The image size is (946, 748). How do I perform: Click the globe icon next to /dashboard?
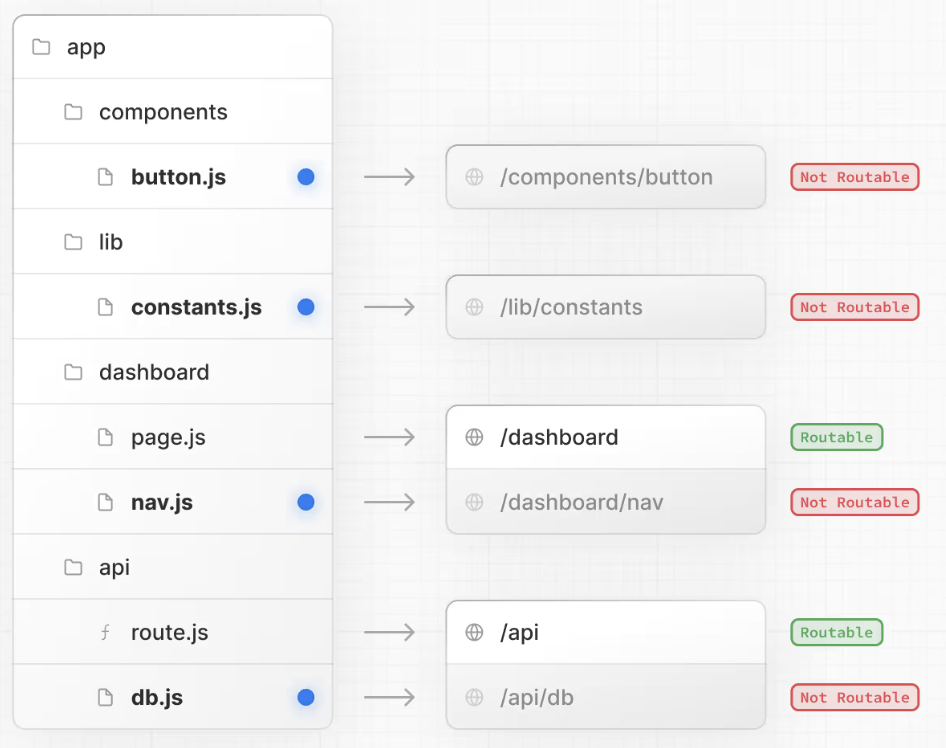(475, 437)
